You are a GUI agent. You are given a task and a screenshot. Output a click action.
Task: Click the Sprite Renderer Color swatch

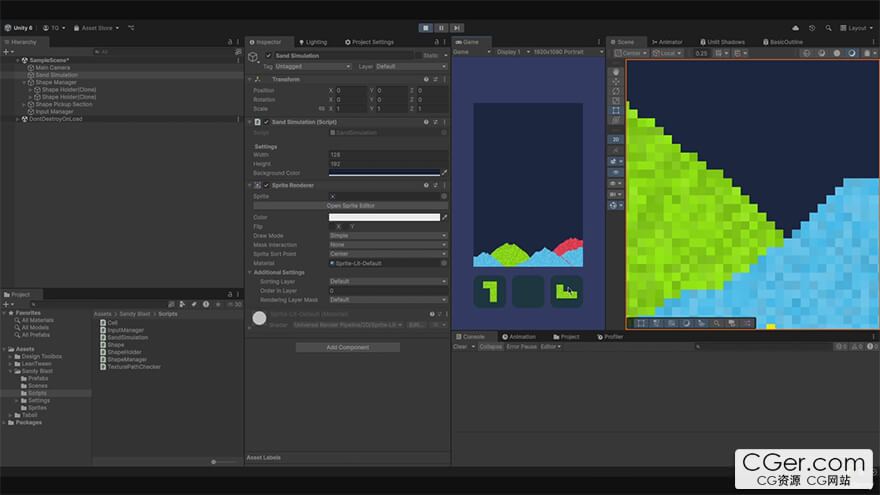coord(384,217)
